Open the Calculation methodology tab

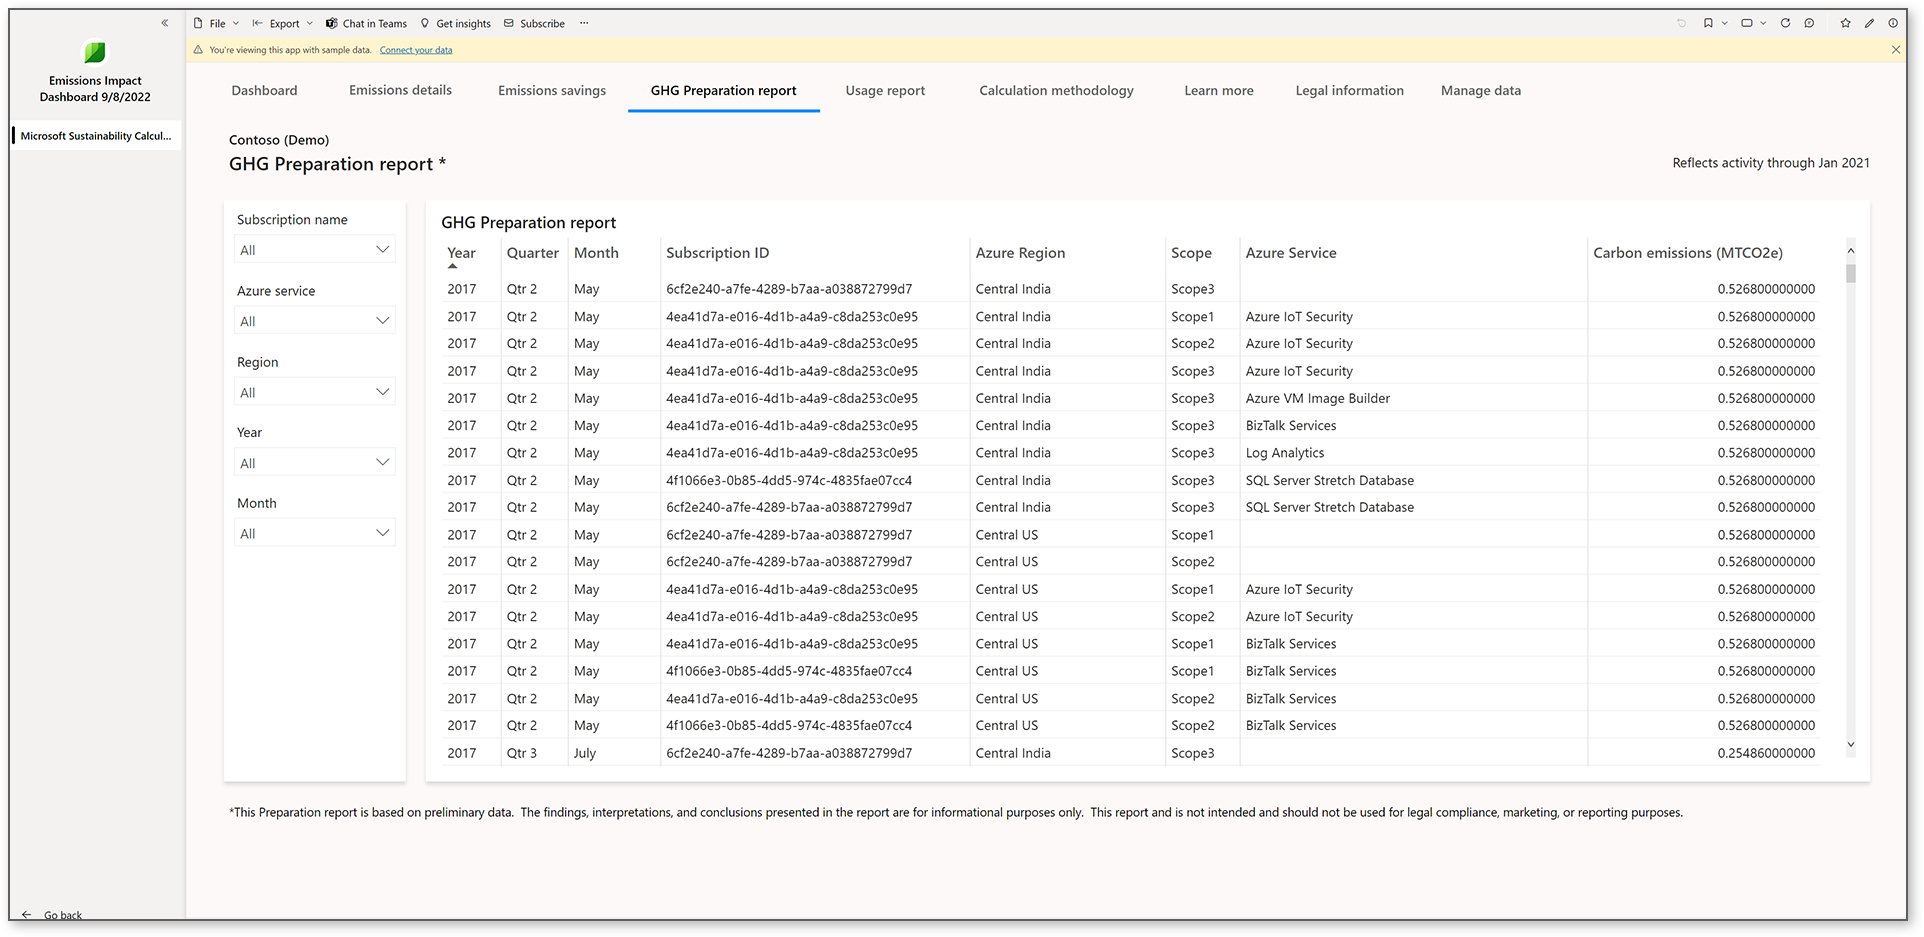1056,90
